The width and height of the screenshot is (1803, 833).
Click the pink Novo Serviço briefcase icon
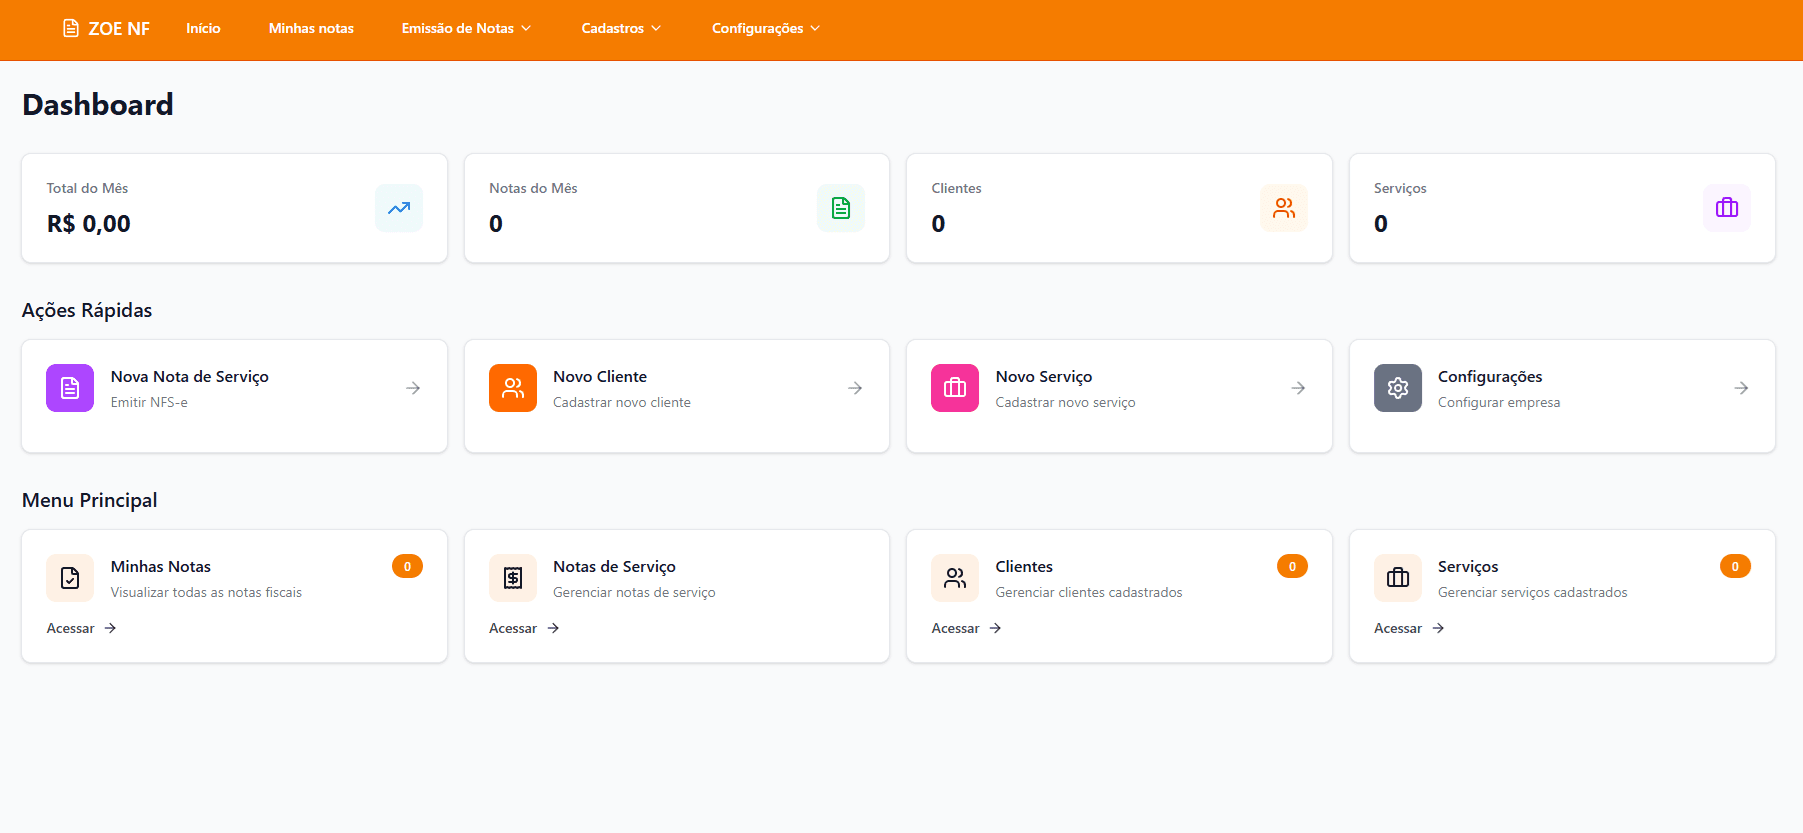955,388
